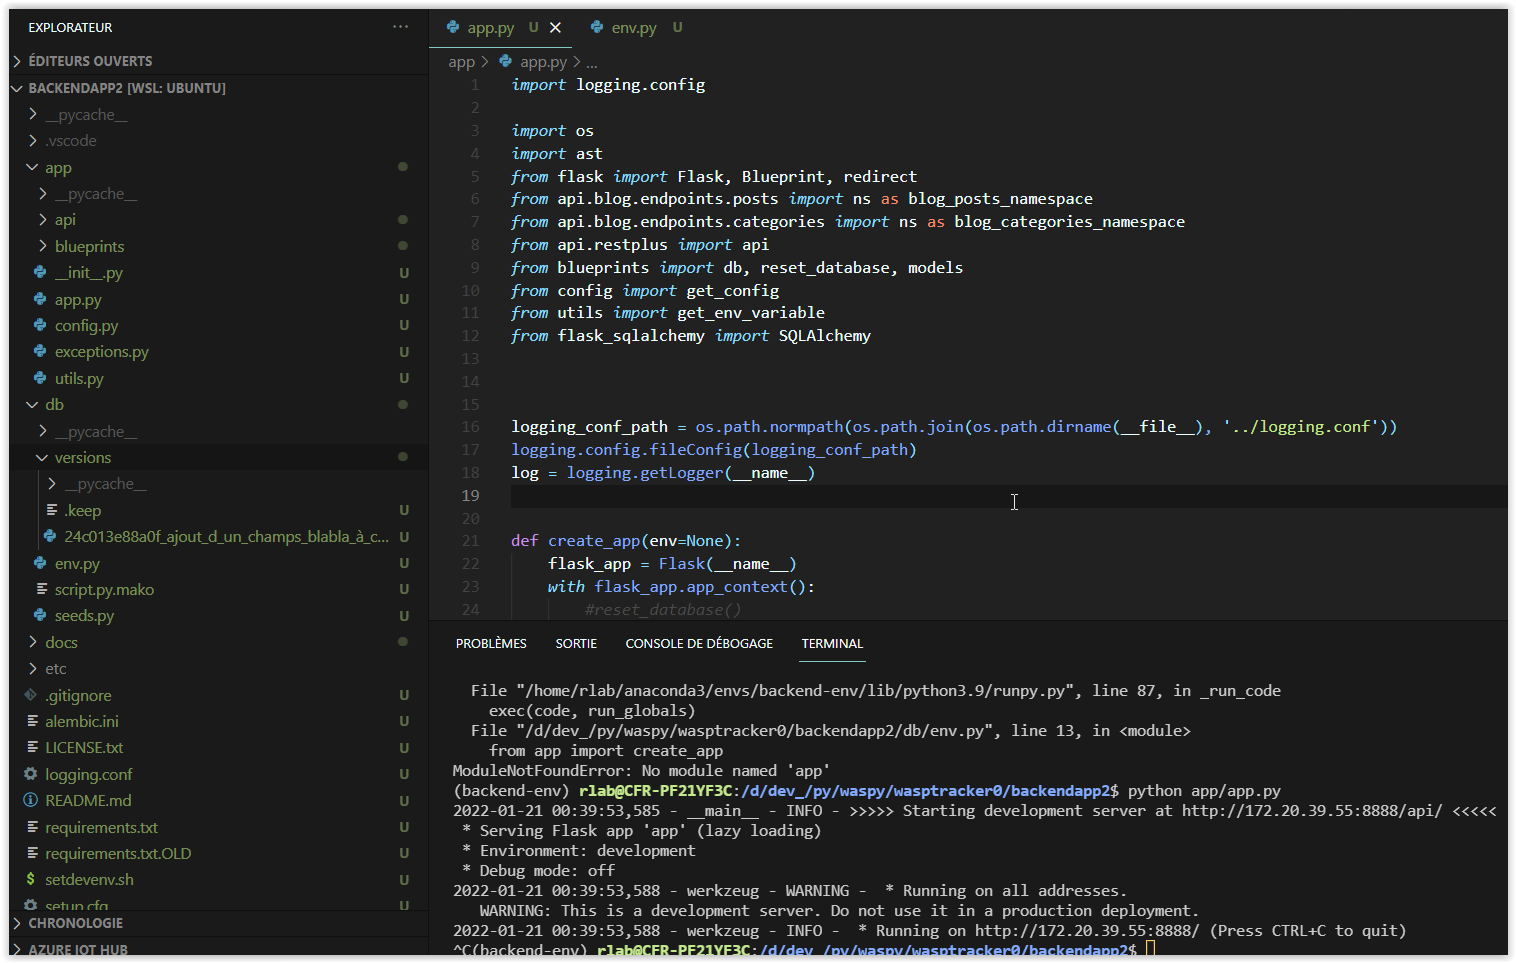Click the shell icon beside setdevenv.sh
Viewport: 1516px width, 963px height.
31,879
